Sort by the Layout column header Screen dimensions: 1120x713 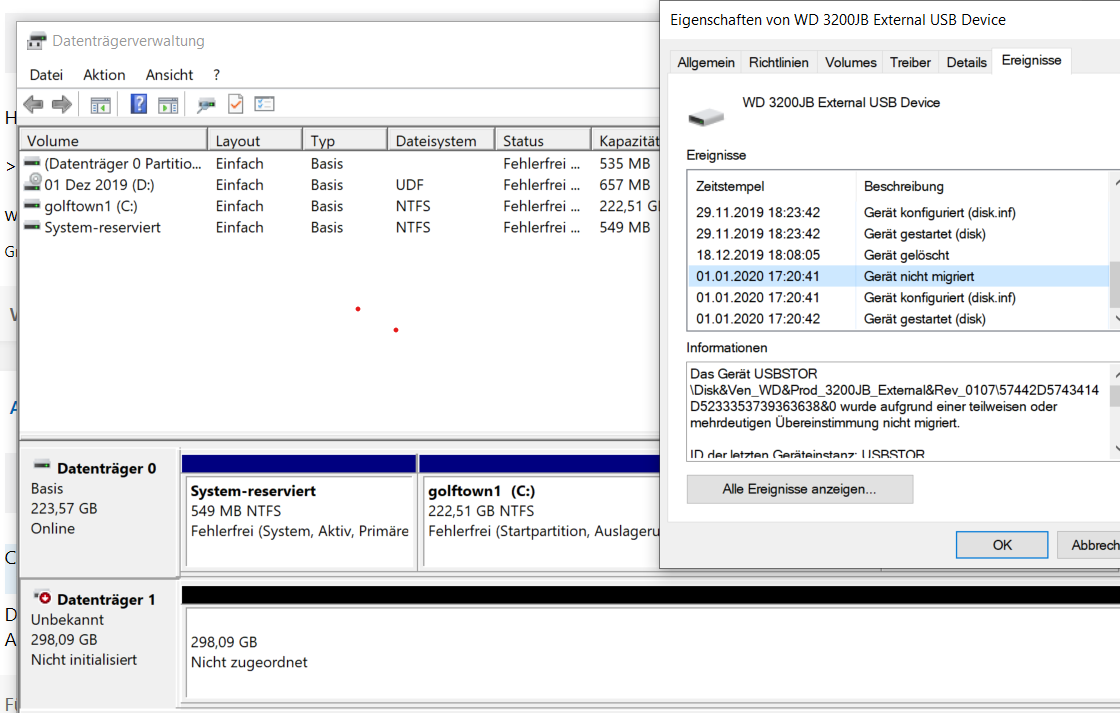[255, 141]
